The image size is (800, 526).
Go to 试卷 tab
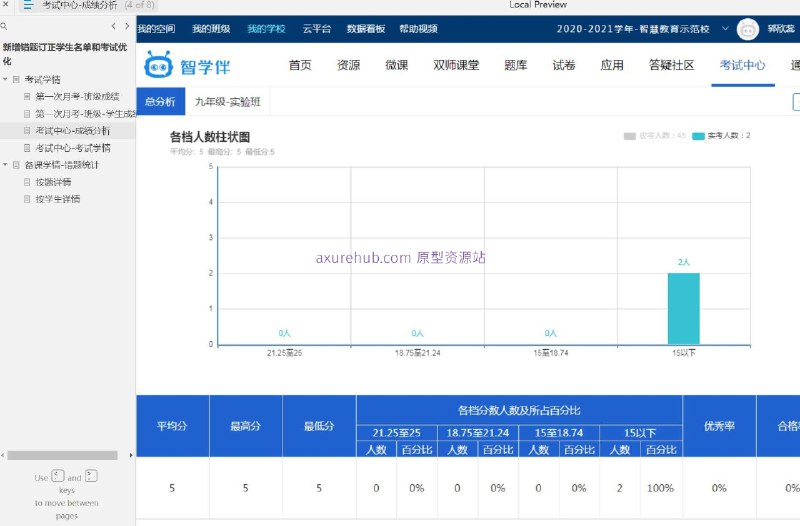[564, 65]
